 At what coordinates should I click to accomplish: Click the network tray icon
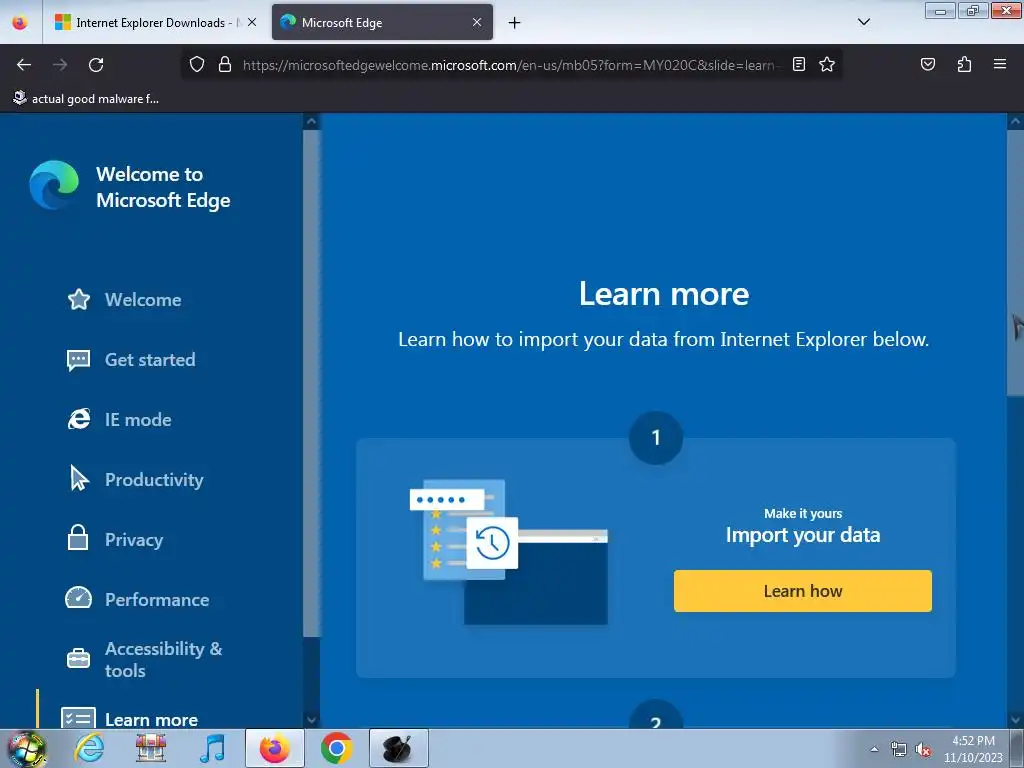click(899, 749)
